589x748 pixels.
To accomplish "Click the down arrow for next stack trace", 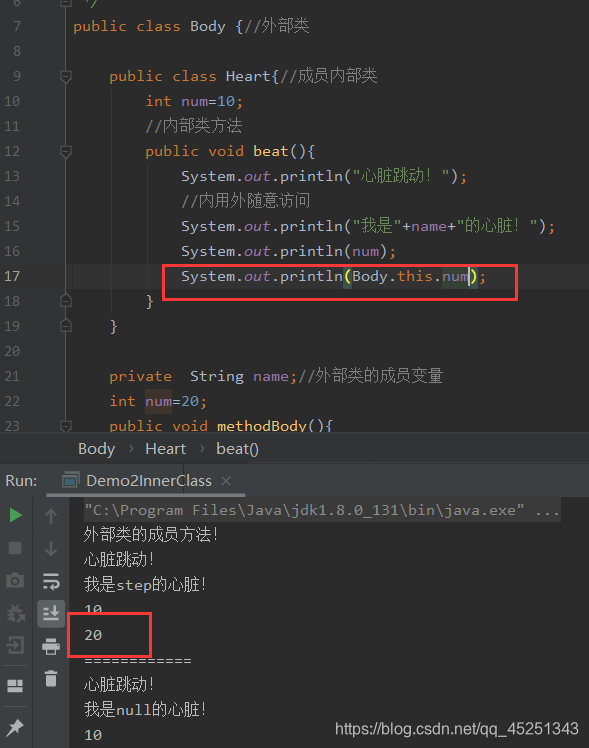I will tap(51, 549).
